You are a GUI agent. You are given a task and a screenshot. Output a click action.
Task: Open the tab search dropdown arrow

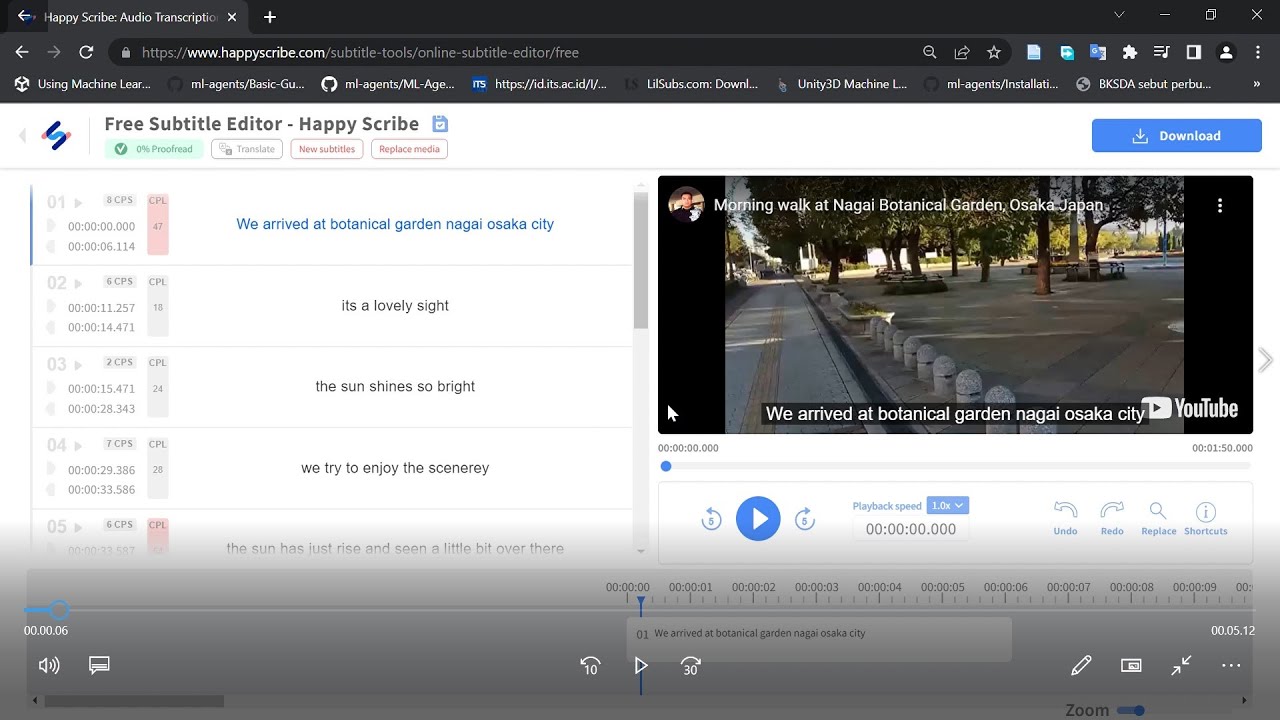[x=1119, y=15]
